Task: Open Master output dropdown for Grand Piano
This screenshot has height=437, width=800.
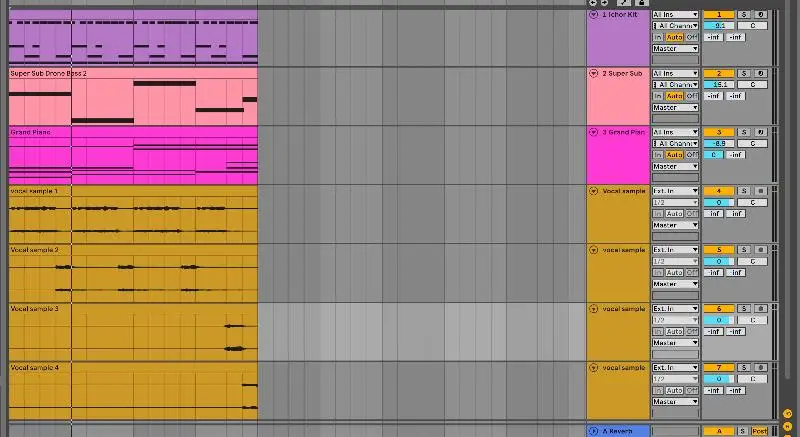Action: point(675,166)
